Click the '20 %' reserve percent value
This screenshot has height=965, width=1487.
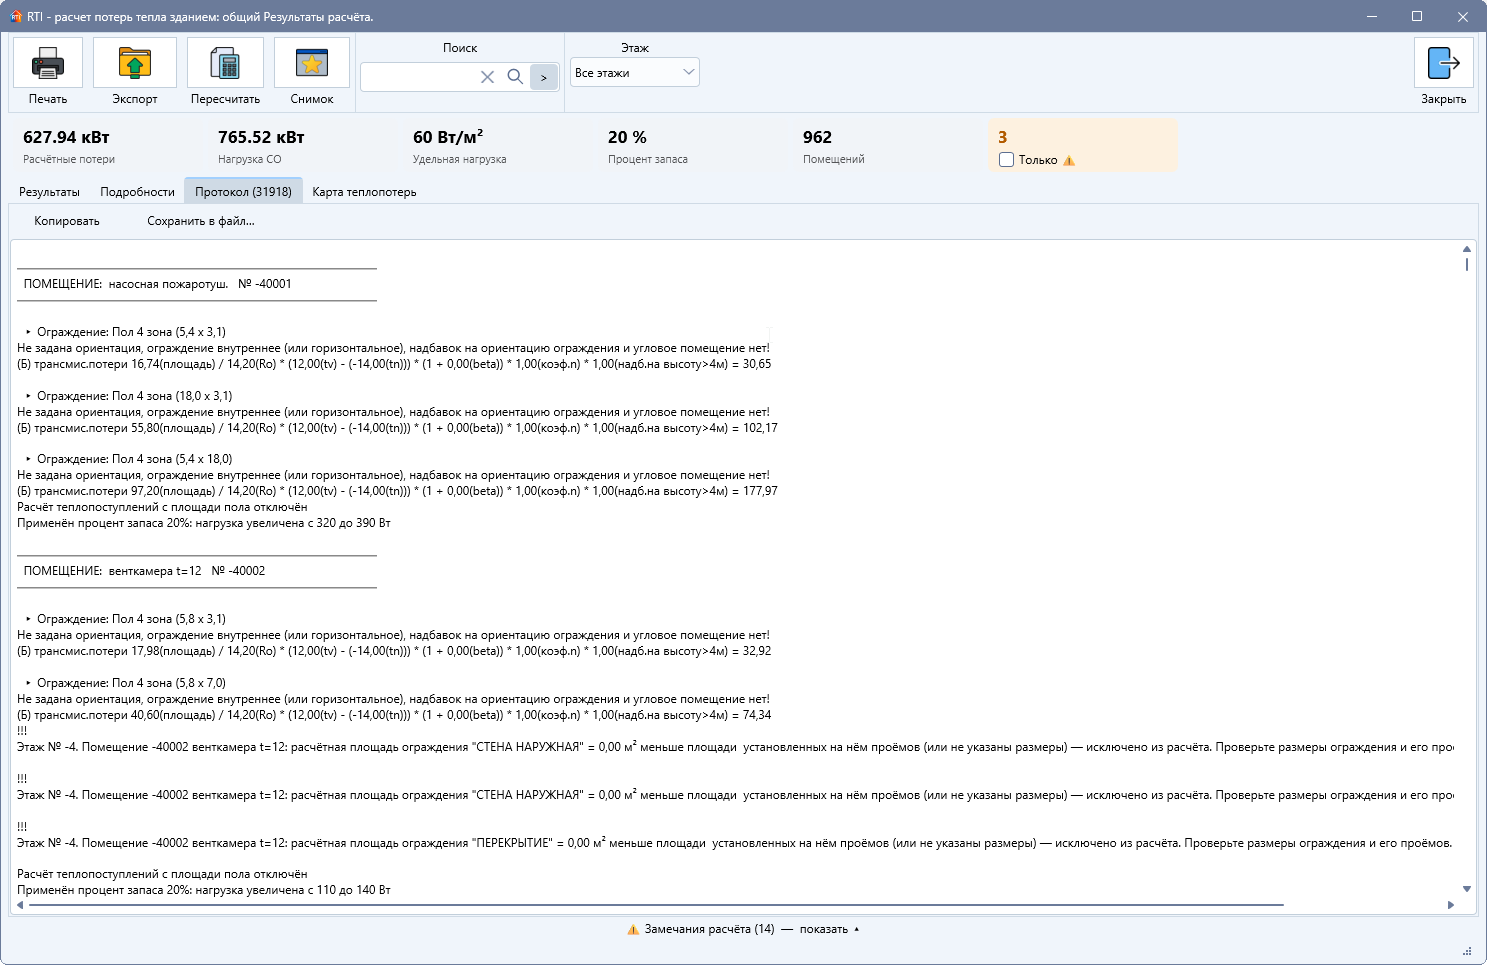[x=627, y=137]
